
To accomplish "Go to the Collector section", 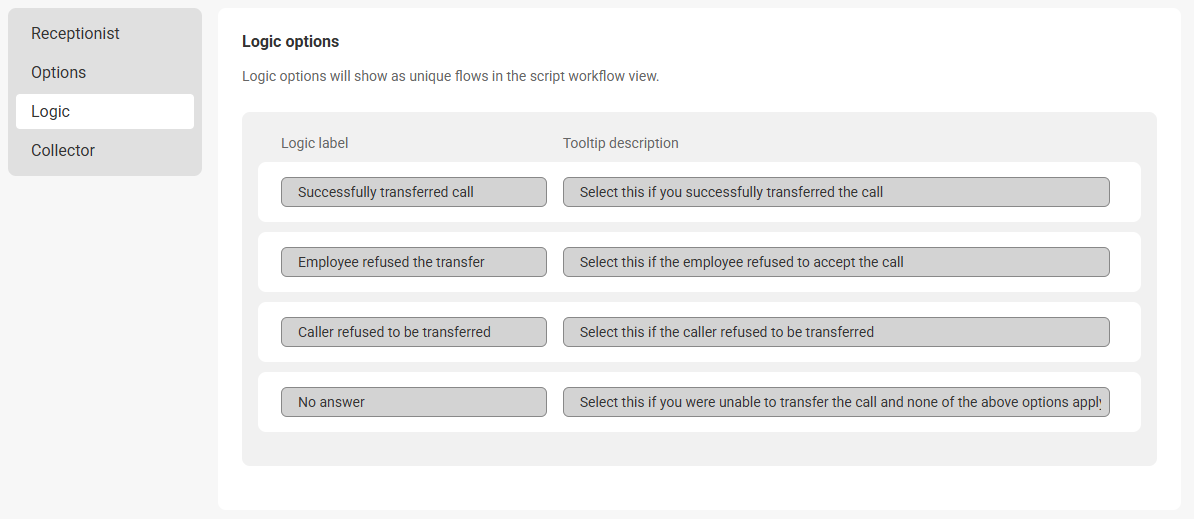I will pos(63,151).
